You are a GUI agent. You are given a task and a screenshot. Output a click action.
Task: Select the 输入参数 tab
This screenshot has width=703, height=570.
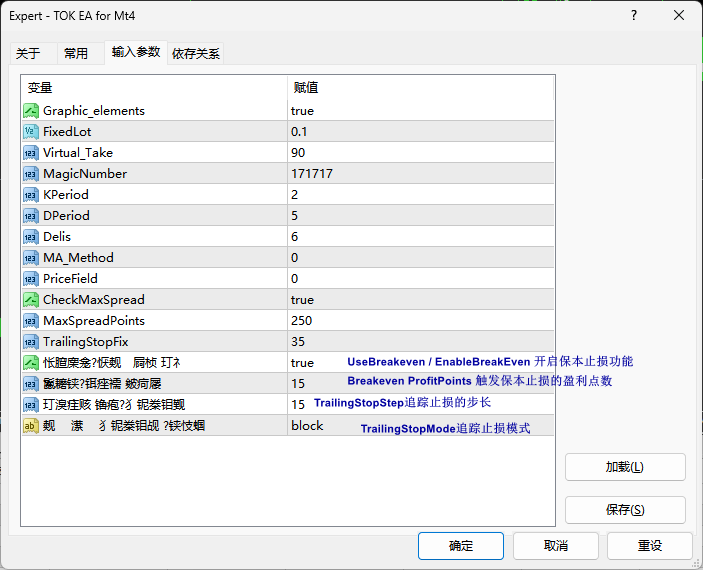click(x=136, y=52)
